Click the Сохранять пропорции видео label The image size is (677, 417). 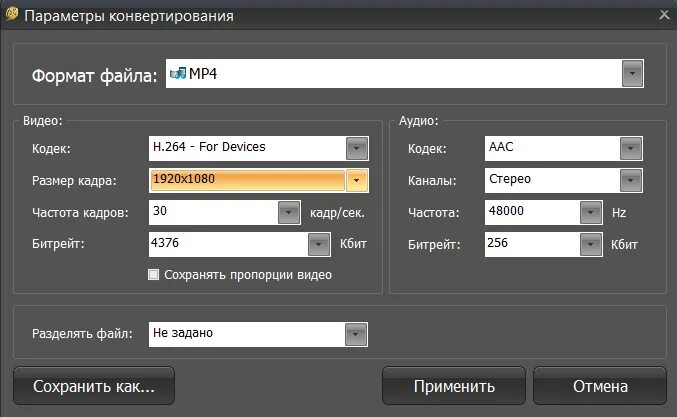[x=248, y=275]
